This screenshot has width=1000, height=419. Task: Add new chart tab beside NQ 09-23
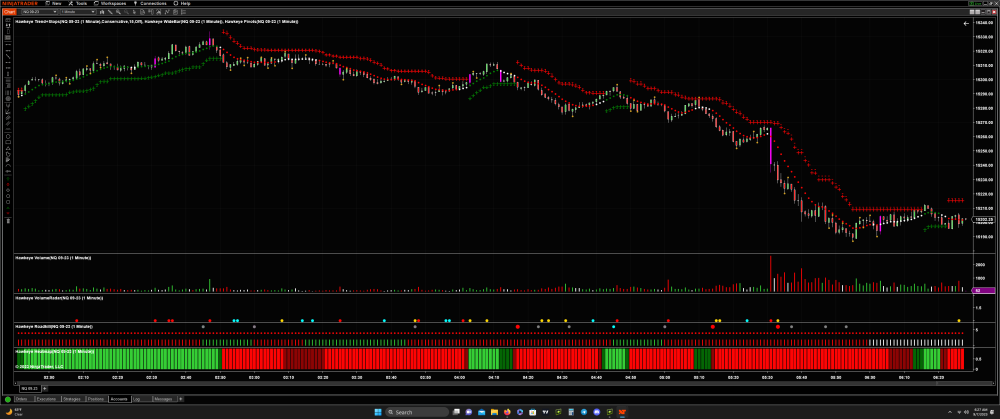44,388
